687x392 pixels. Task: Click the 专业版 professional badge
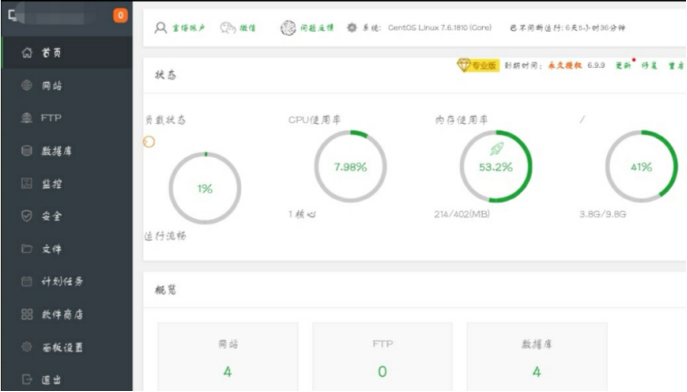[478, 66]
